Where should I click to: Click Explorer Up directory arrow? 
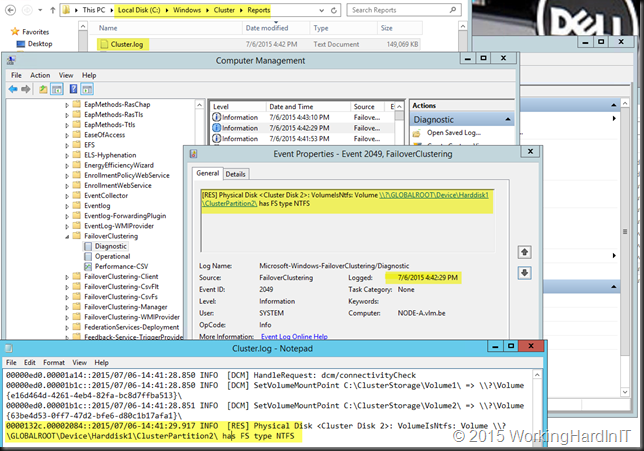(53, 10)
